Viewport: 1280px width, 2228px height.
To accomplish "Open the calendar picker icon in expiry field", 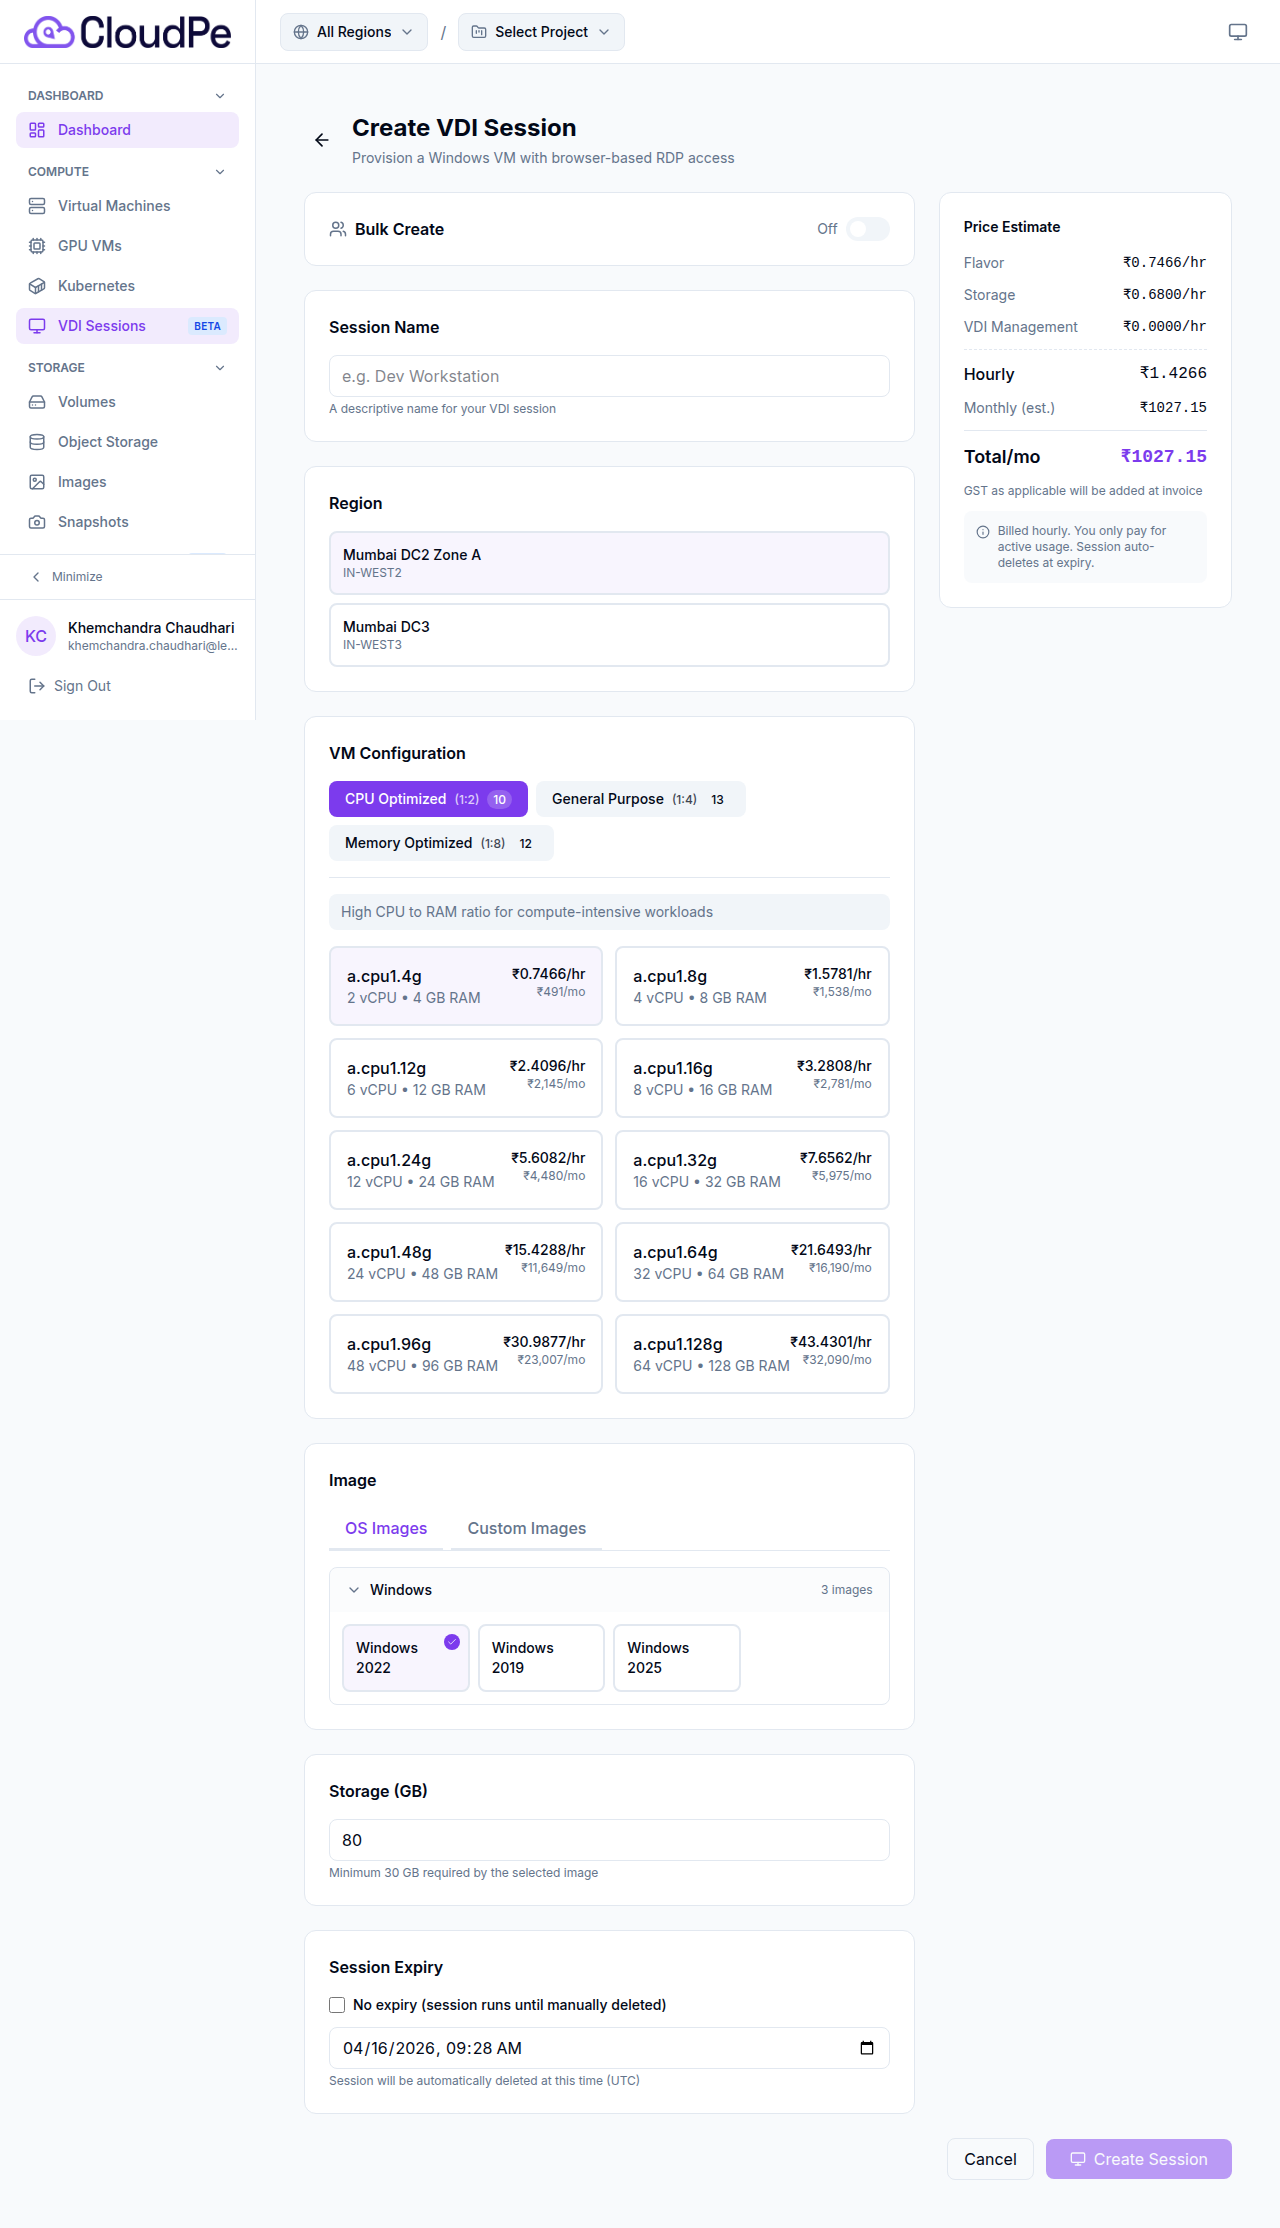I will click(x=867, y=2048).
